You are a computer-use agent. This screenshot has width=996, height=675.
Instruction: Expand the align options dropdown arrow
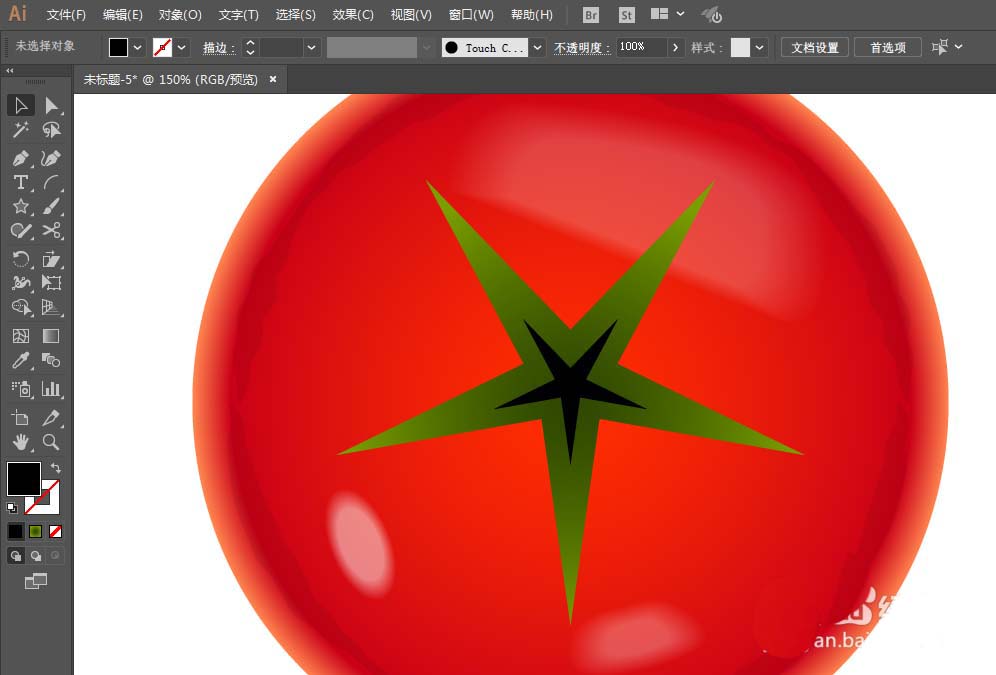tap(959, 47)
